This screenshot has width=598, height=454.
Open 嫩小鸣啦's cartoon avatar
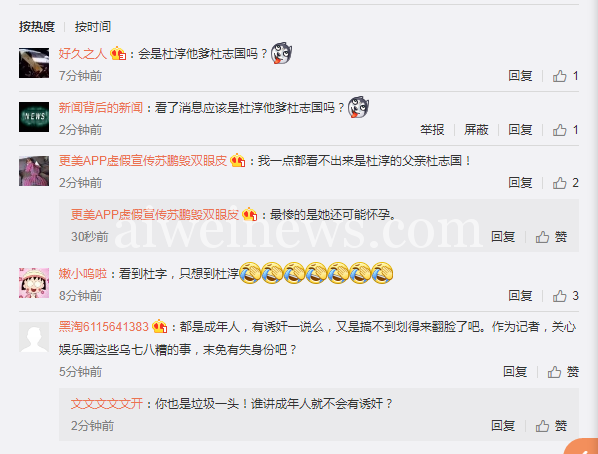coord(34,283)
